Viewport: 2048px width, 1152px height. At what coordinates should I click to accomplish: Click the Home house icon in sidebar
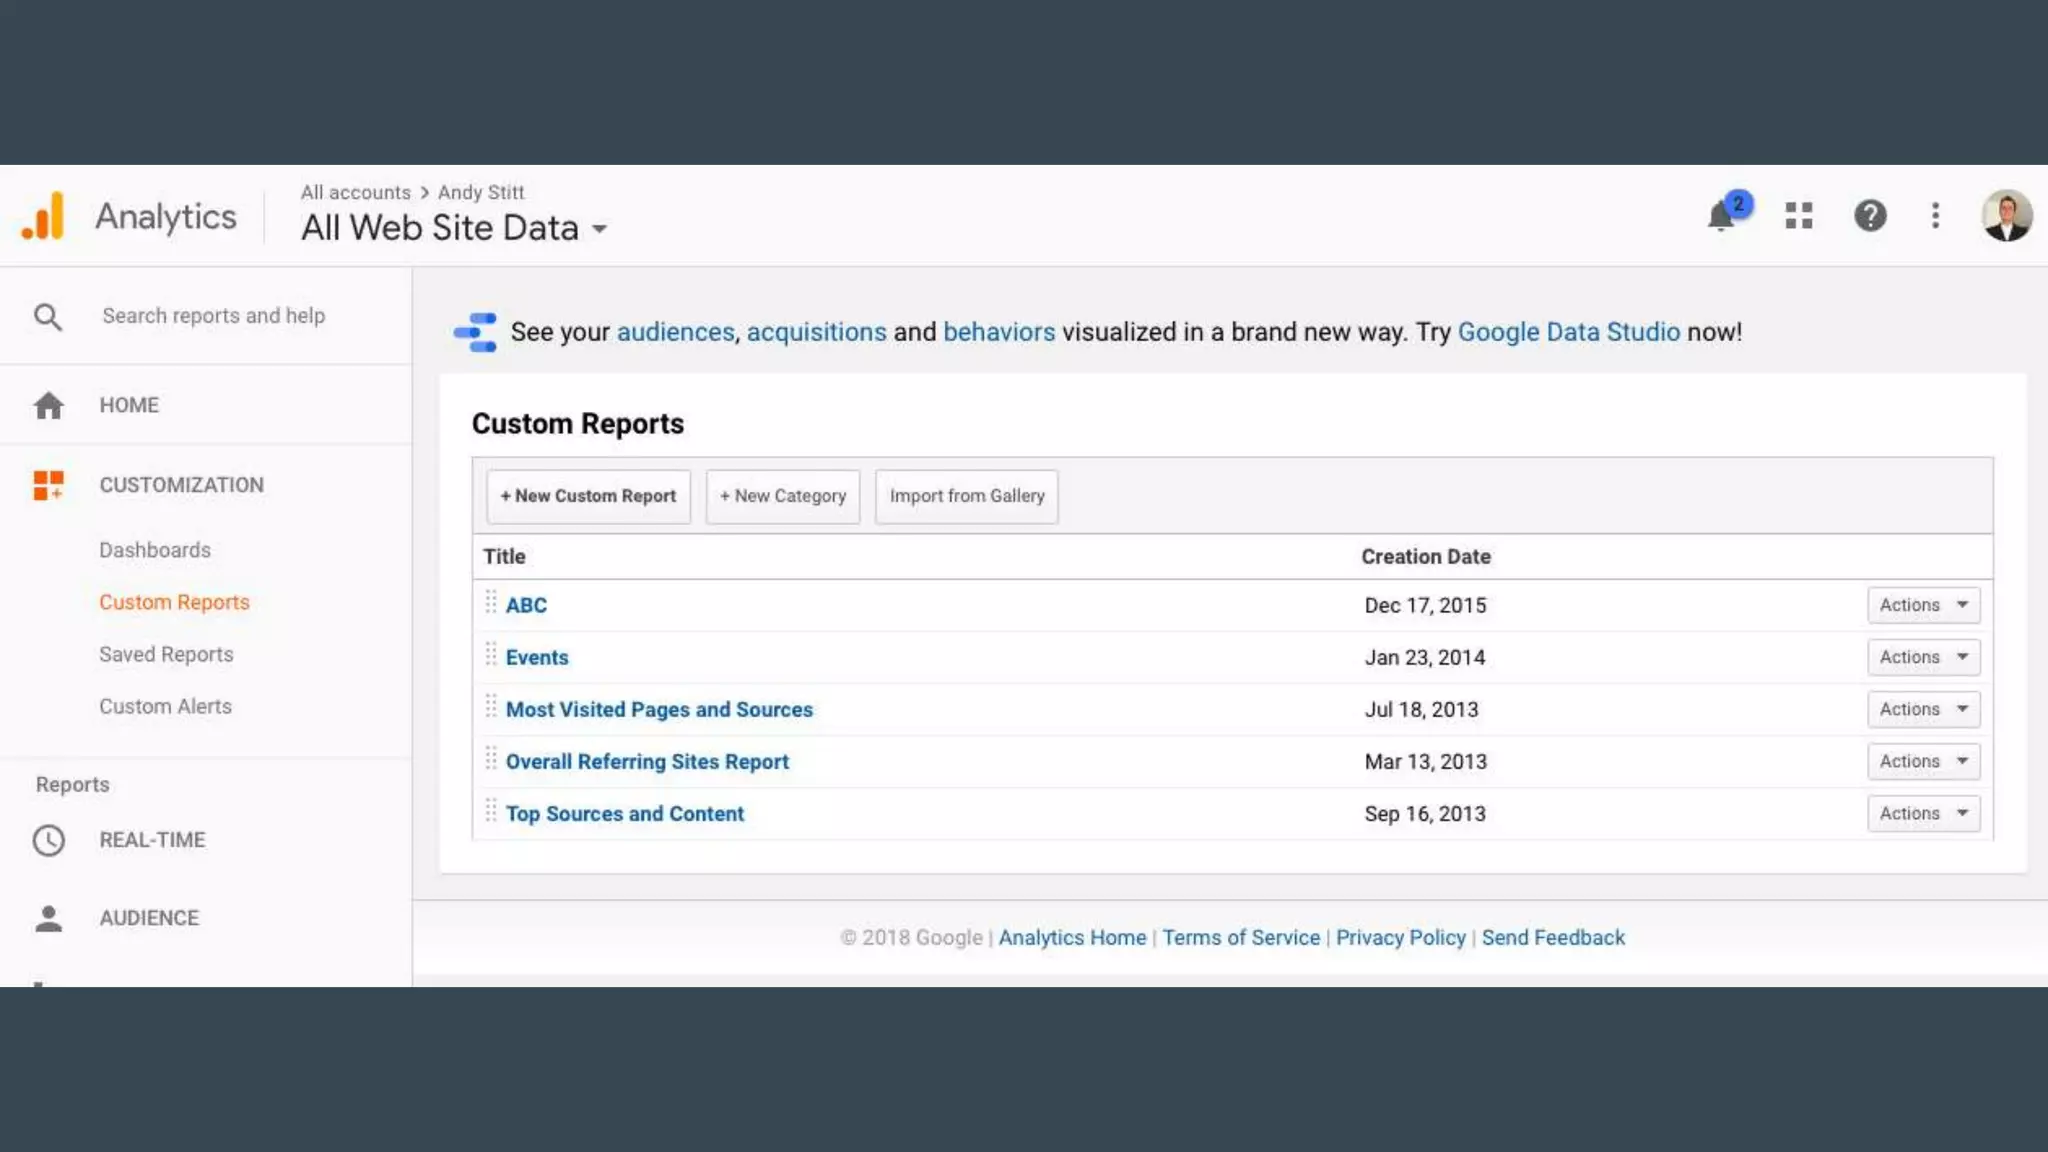pos(48,405)
